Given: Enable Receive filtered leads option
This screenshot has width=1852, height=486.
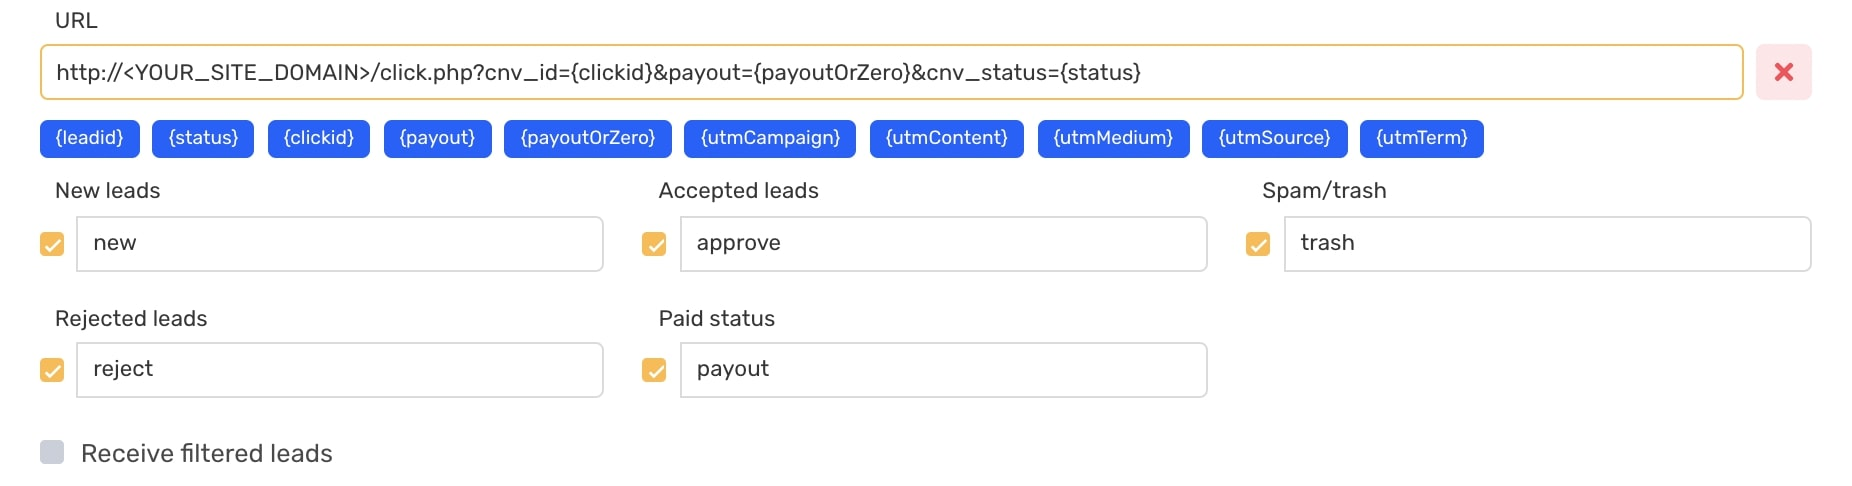Looking at the screenshot, I should pyautogui.click(x=52, y=453).
